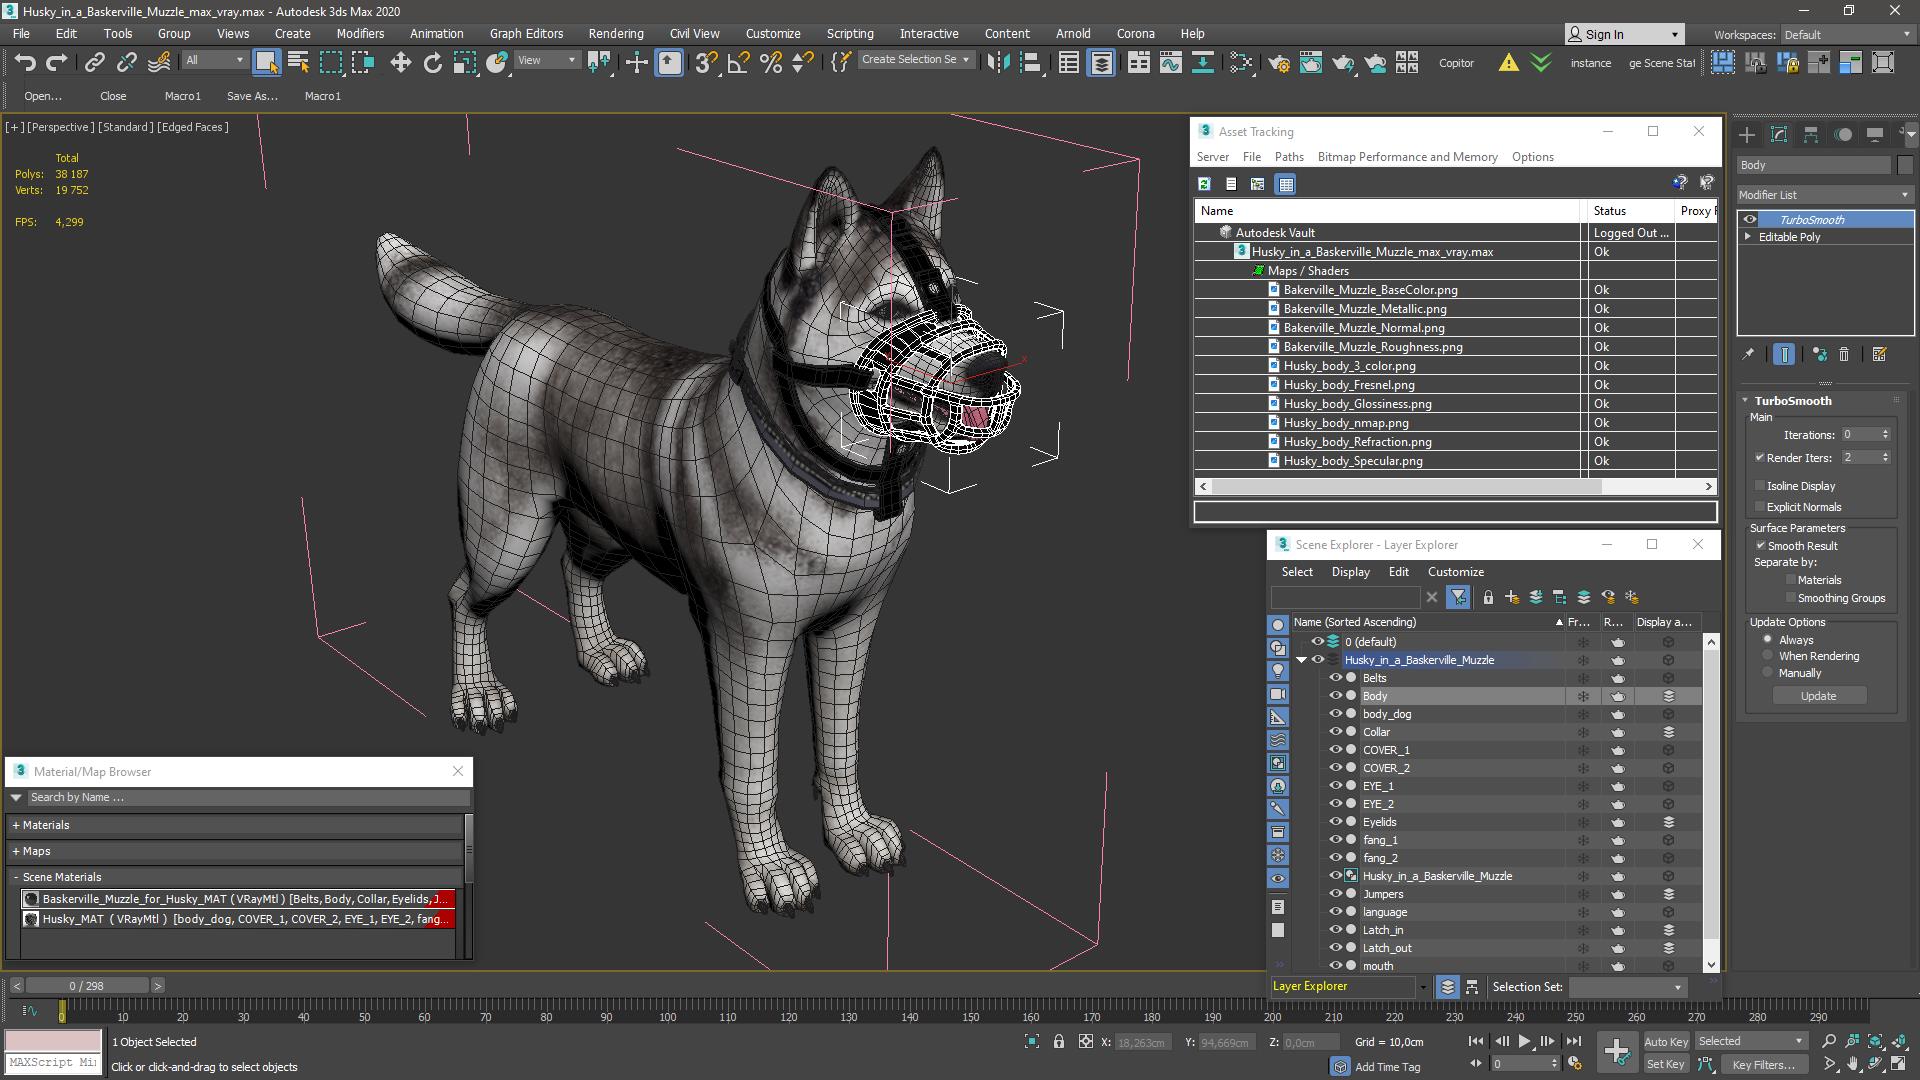Click the object color swatch beside Body

pyautogui.click(x=1905, y=165)
